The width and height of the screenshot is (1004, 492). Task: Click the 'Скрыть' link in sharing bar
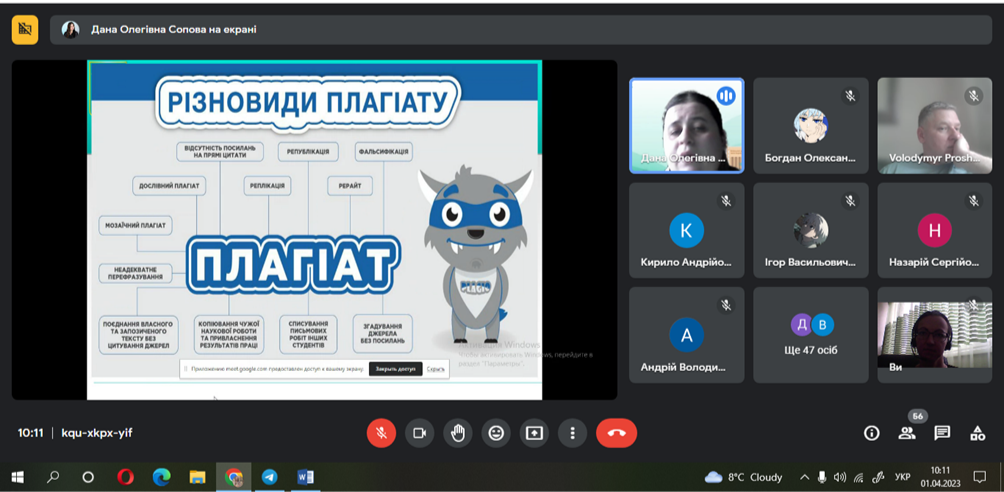click(436, 369)
